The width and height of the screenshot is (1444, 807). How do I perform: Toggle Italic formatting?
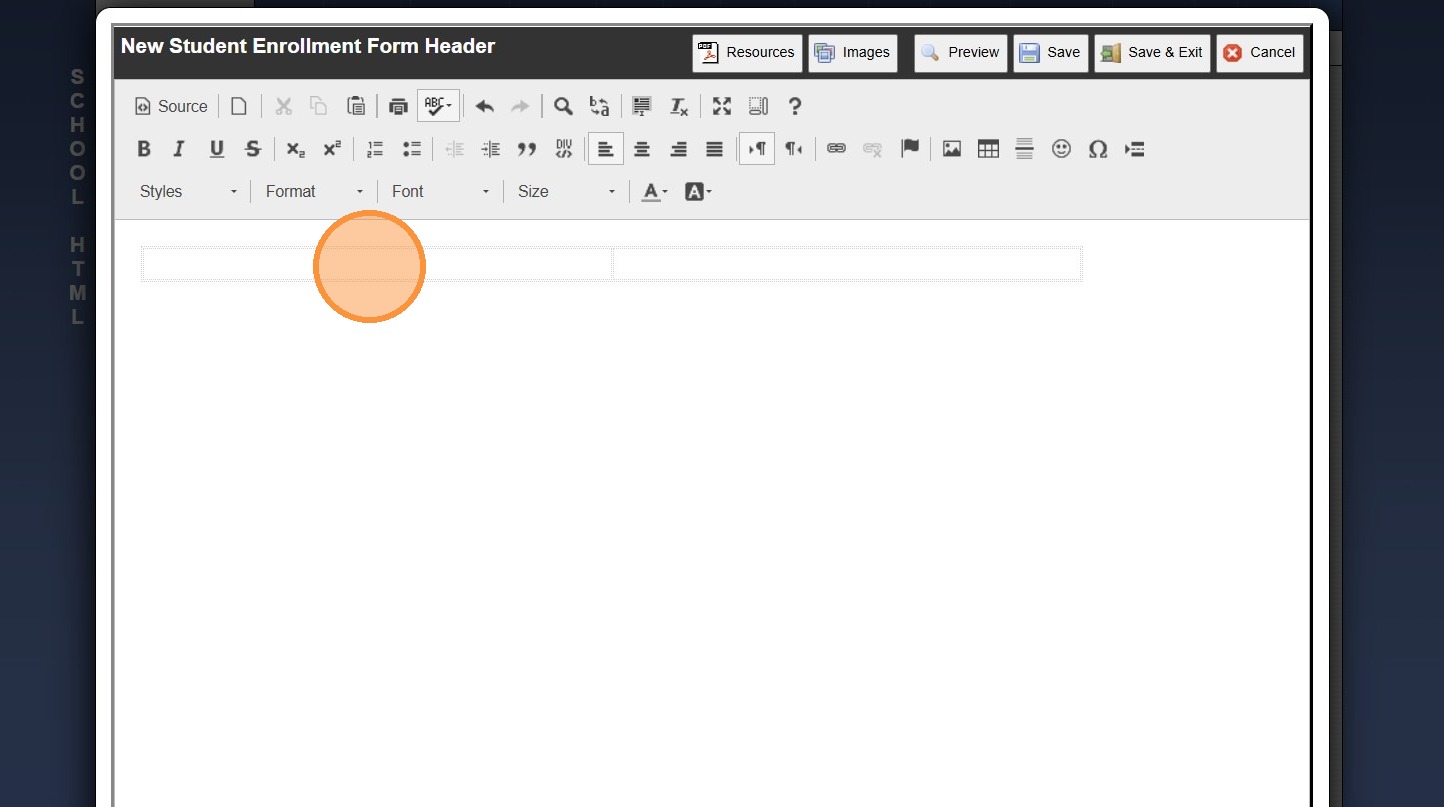[180, 149]
